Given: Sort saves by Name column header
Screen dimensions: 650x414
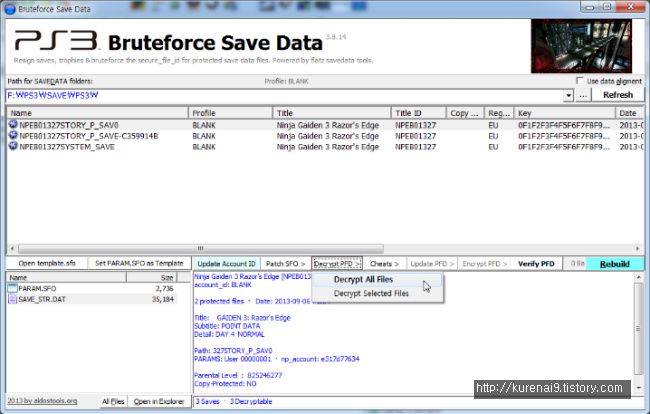Looking at the screenshot, I should click(x=97, y=113).
